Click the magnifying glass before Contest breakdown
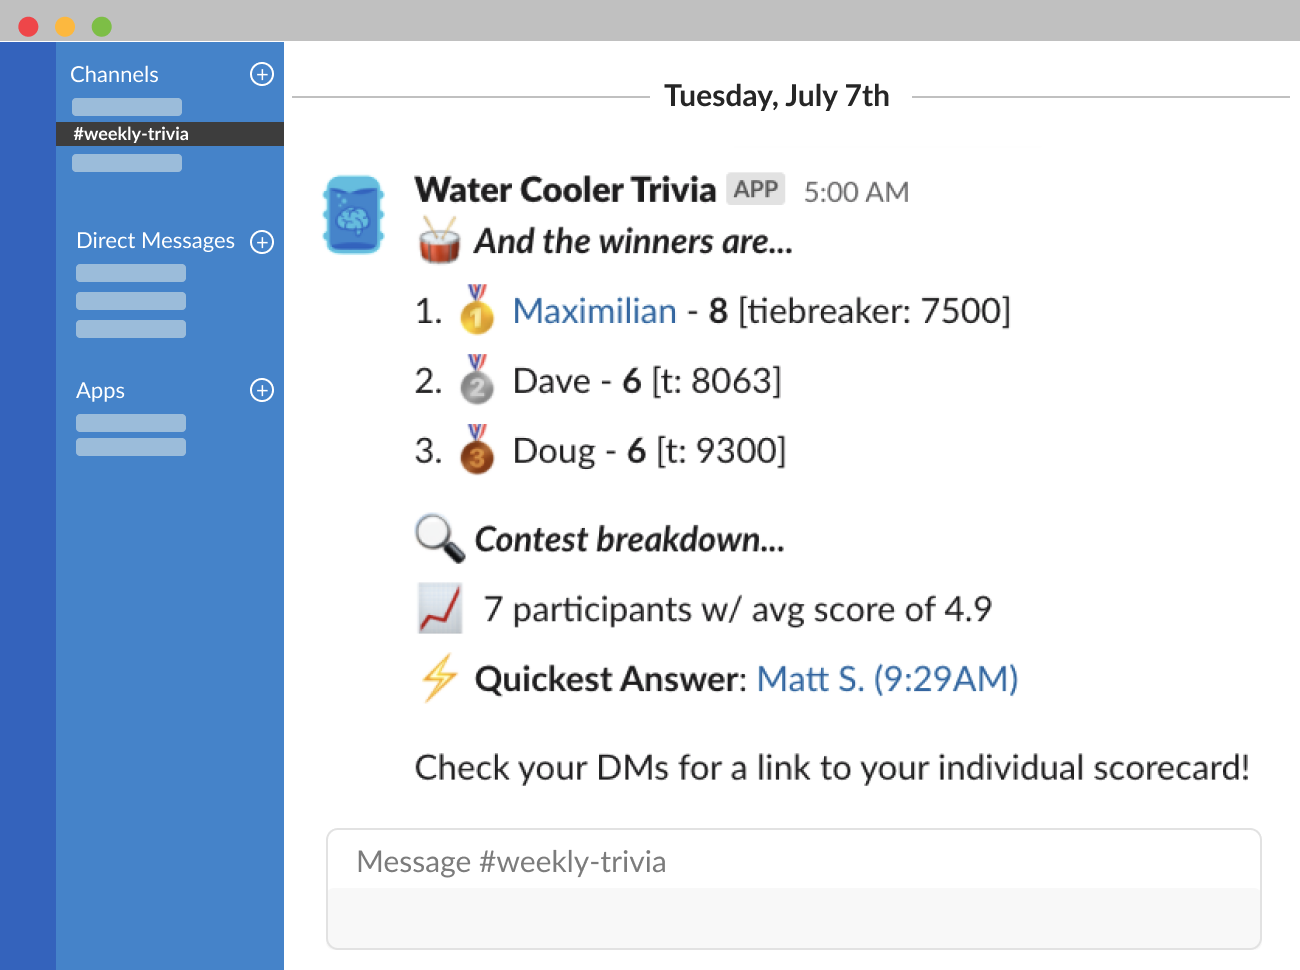1300x970 pixels. click(438, 538)
